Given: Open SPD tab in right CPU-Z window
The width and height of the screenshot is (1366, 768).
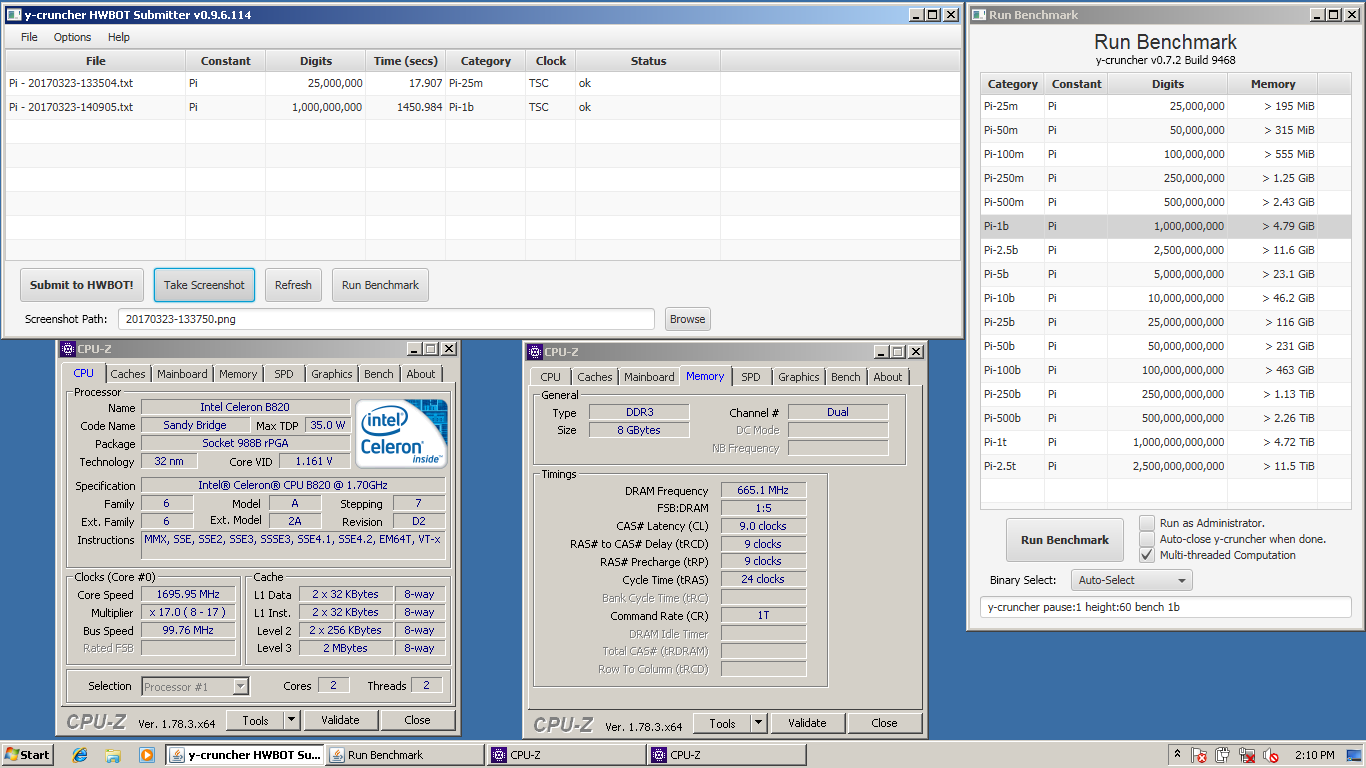Looking at the screenshot, I should 751,377.
